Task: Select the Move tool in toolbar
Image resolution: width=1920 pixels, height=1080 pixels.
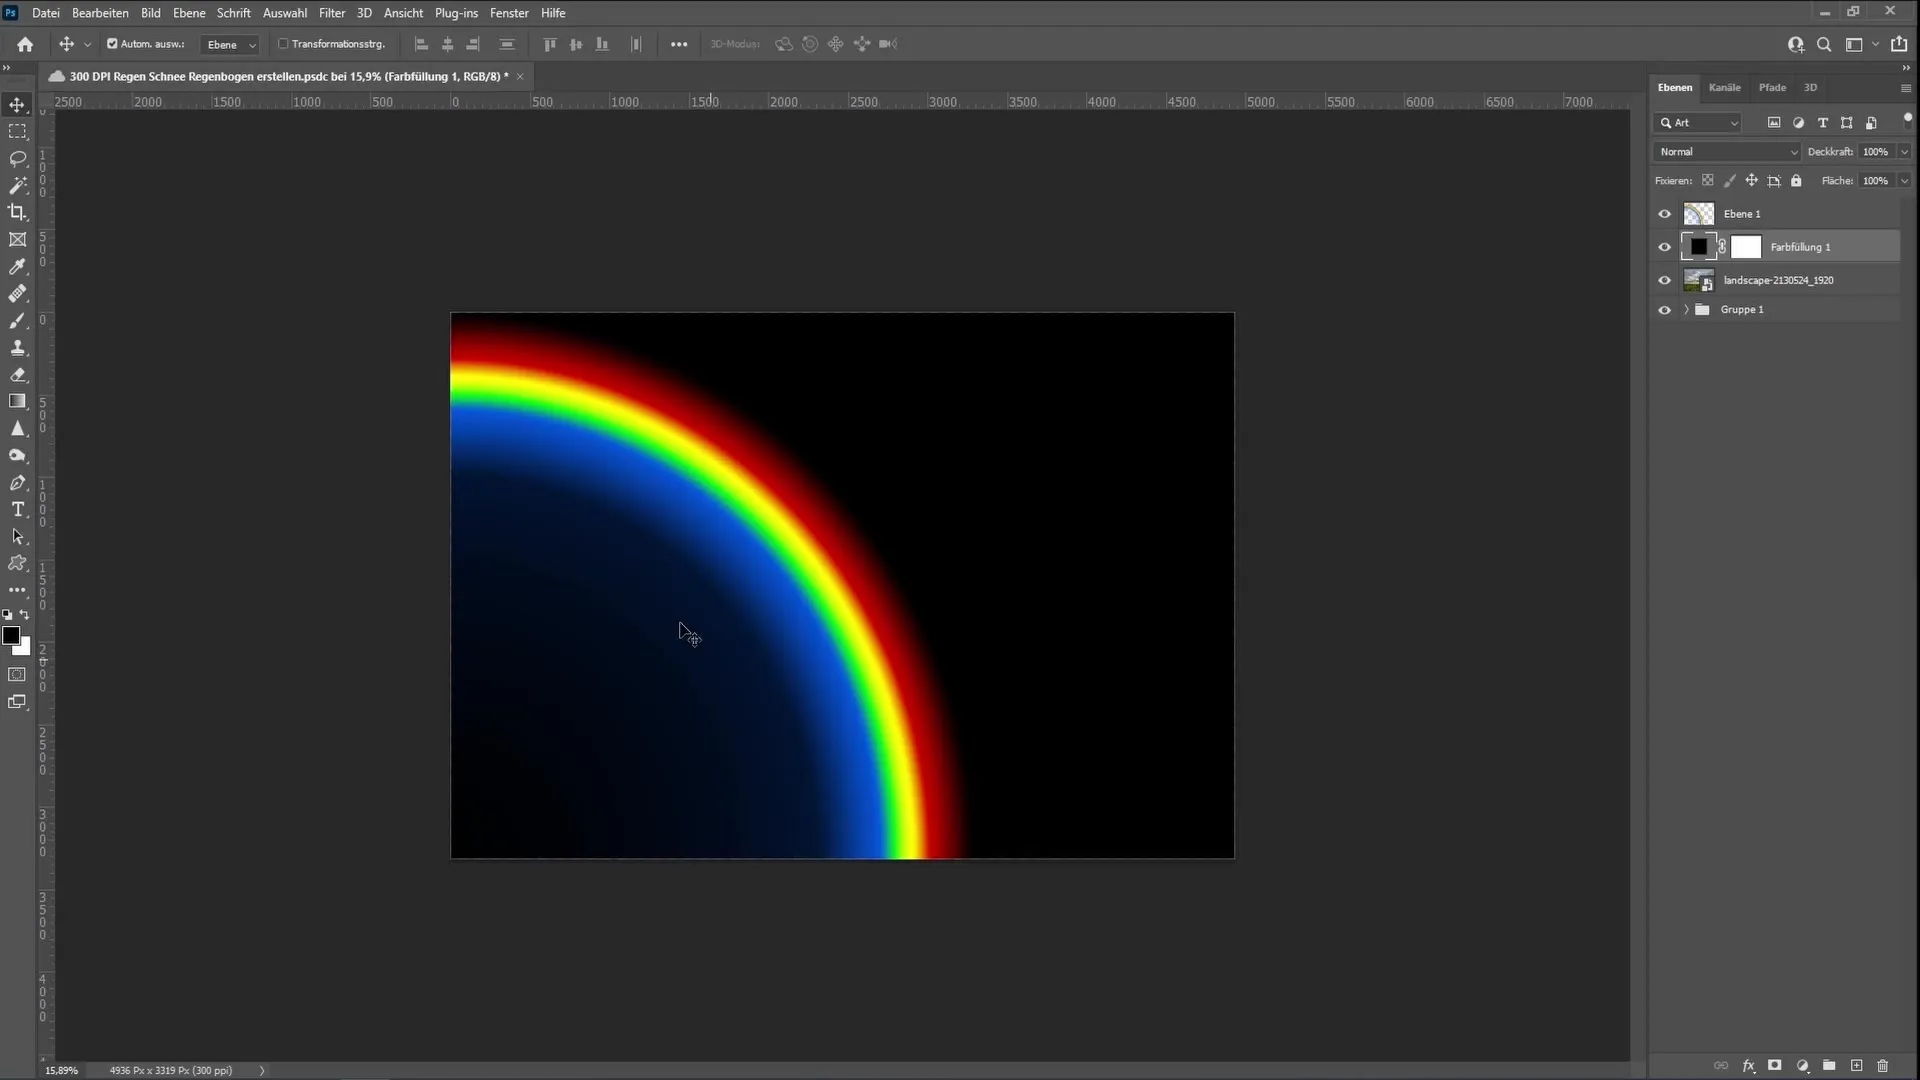Action: (17, 104)
